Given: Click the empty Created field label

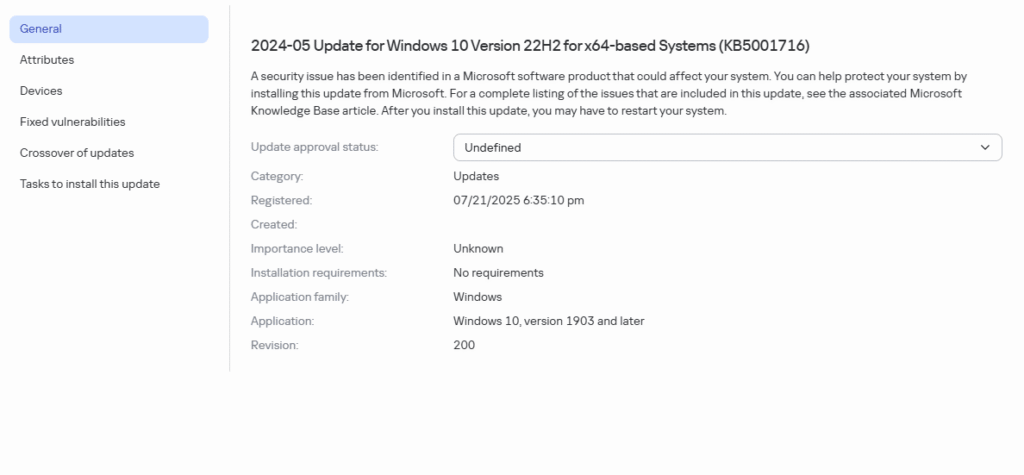Looking at the screenshot, I should point(274,224).
